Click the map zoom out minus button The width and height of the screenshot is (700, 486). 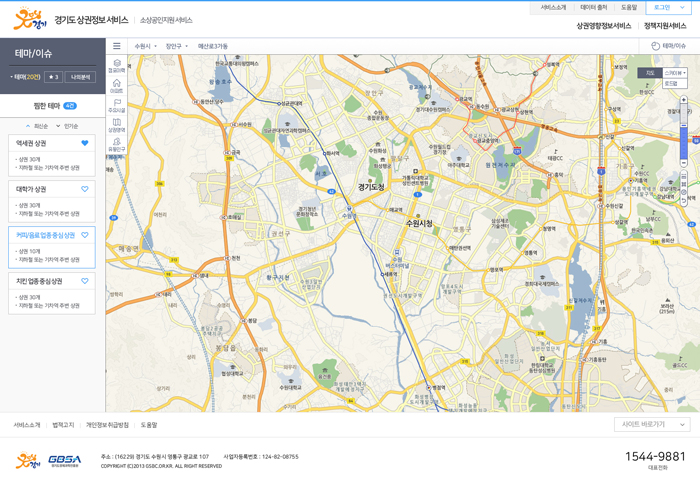click(x=684, y=163)
